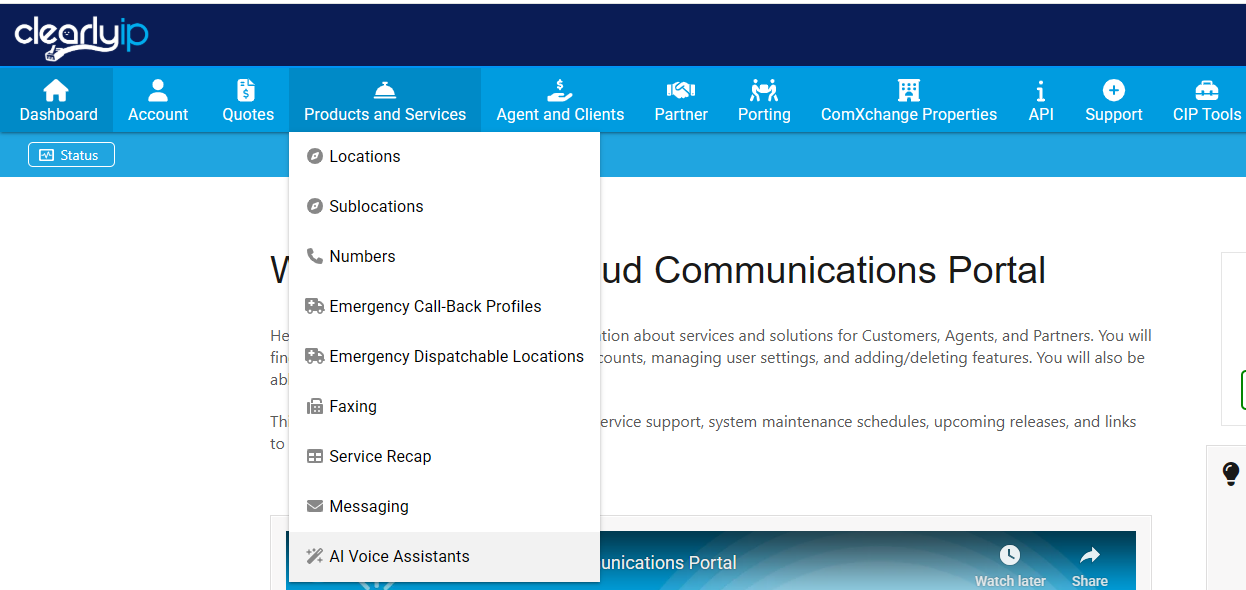
Task: Click the CIP Tools cloud icon
Action: (1207, 90)
